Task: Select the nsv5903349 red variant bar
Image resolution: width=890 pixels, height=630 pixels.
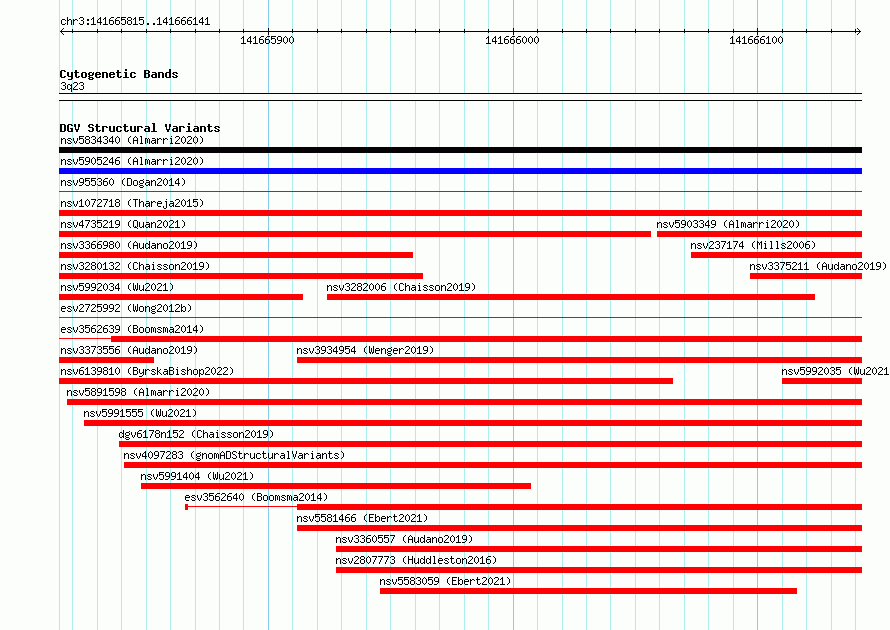Action: pos(759,234)
